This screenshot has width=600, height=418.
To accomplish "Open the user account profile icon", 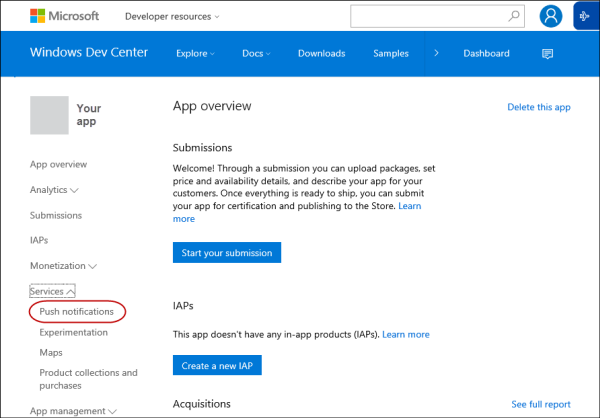I will coord(550,16).
